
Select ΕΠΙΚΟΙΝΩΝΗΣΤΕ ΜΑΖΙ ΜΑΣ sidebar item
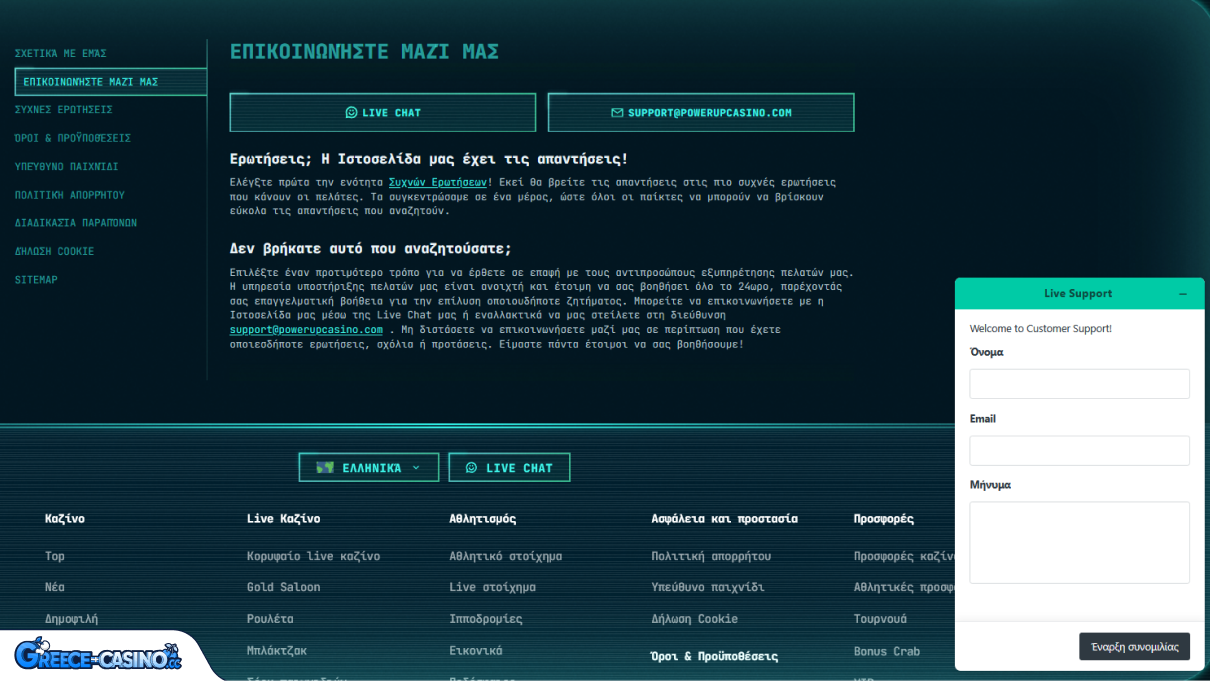point(111,82)
